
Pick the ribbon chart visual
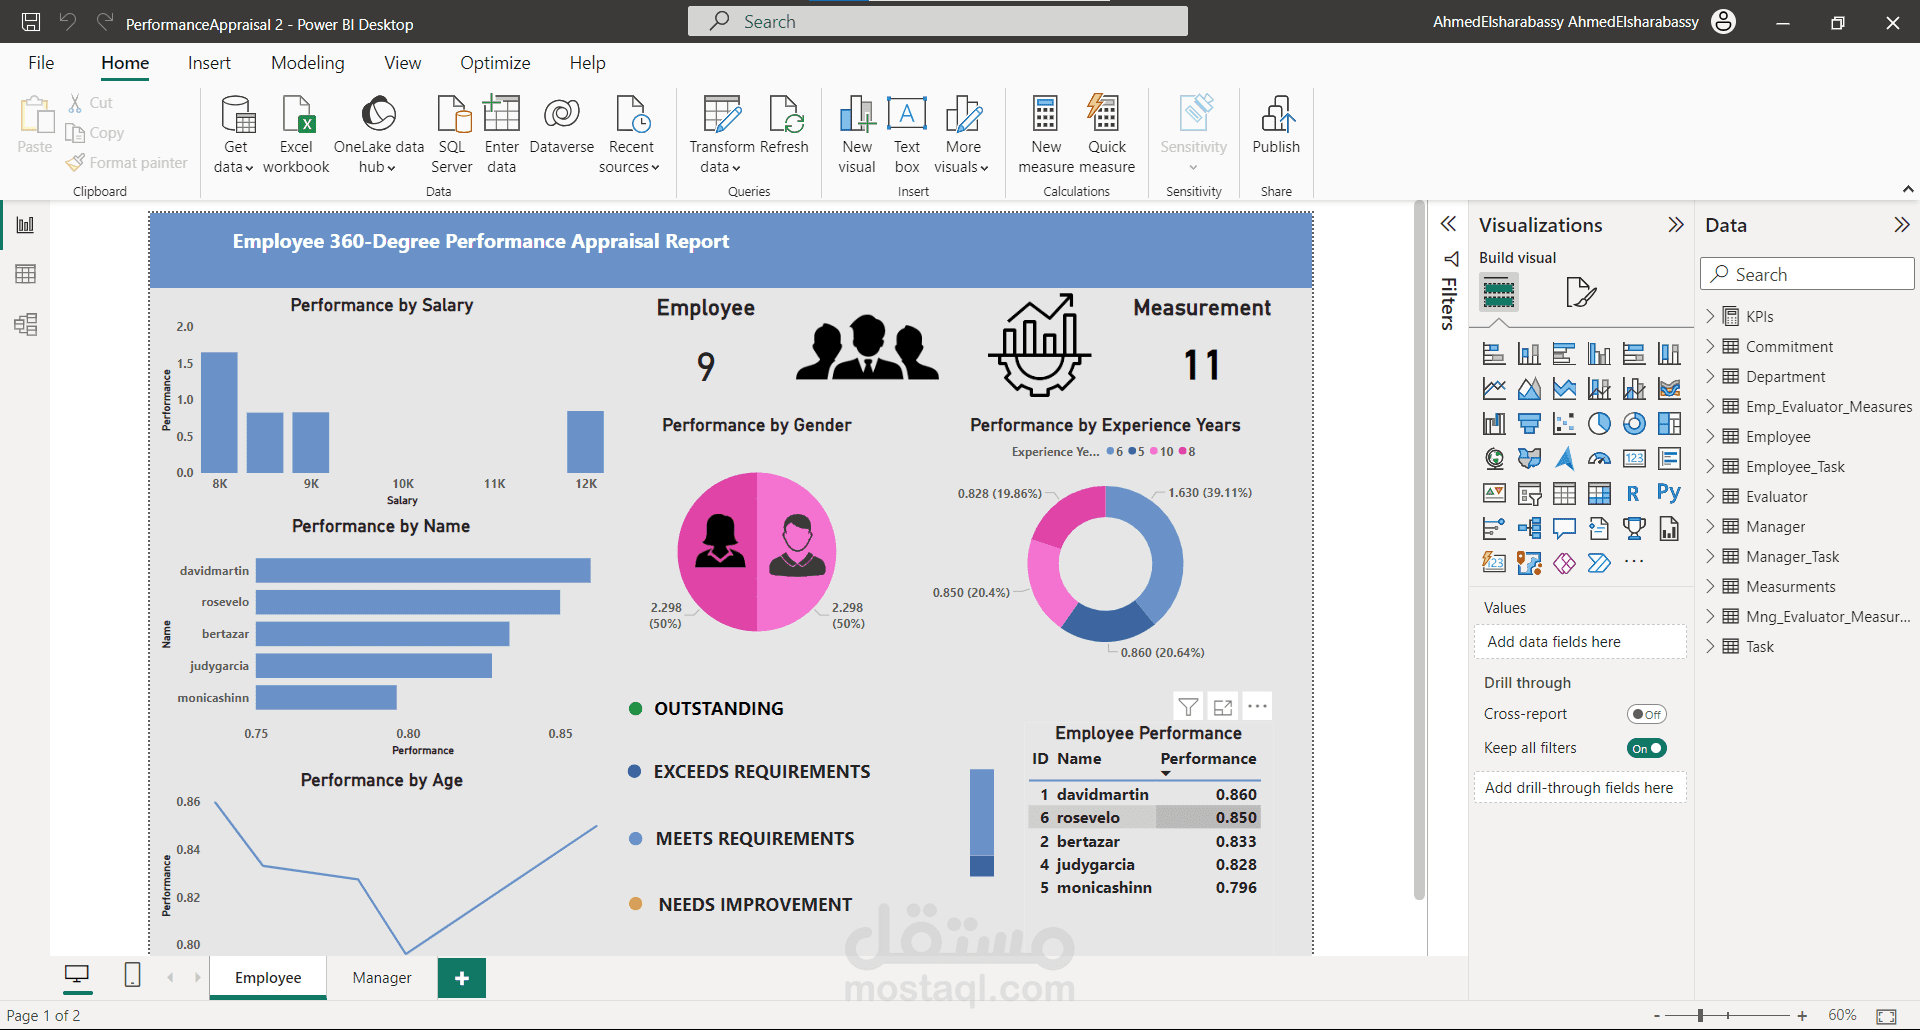[x=1669, y=389]
